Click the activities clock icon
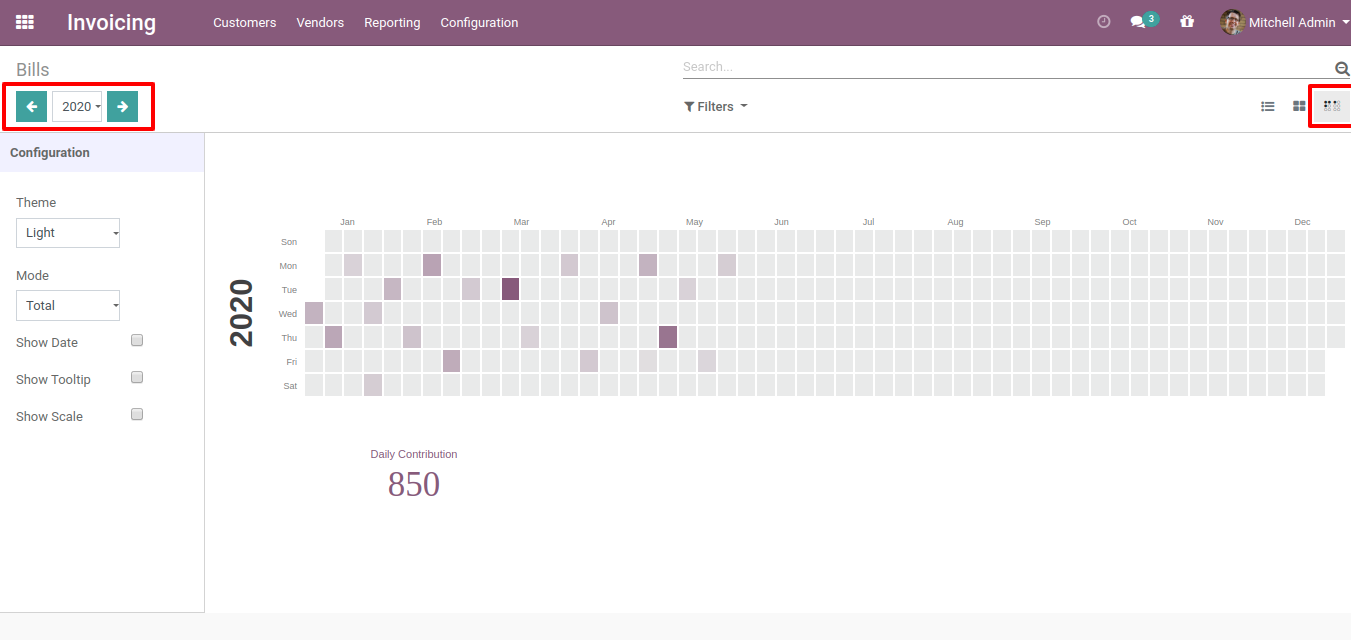The width and height of the screenshot is (1351, 640). [x=1104, y=22]
